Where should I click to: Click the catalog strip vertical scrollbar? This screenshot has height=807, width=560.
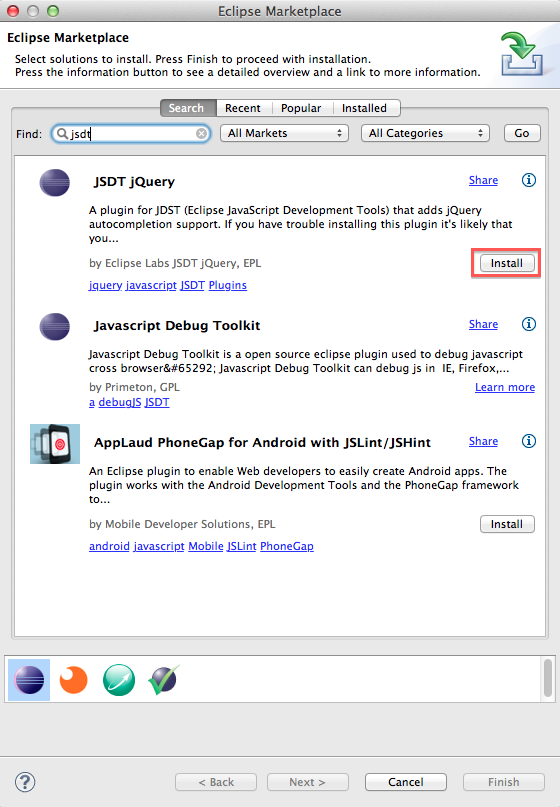coord(548,677)
